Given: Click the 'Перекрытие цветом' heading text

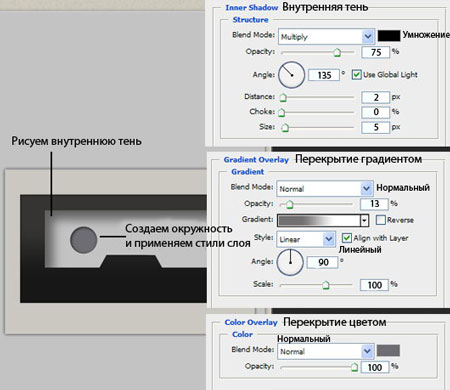Looking at the screenshot, I should coord(335,322).
